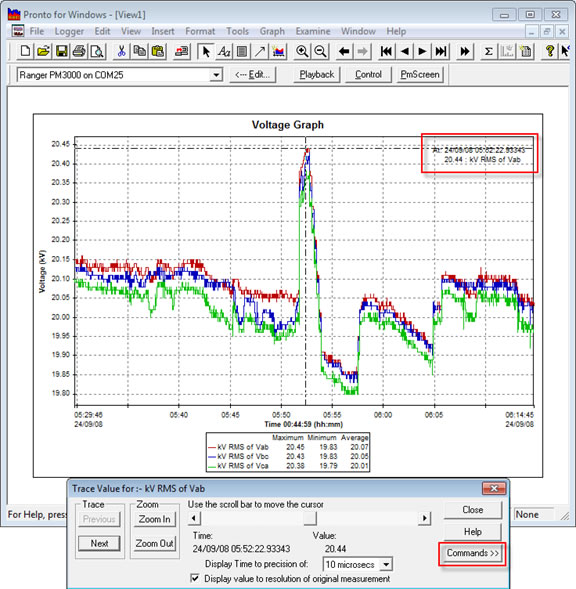Click the Sigma summary icon
The image size is (576, 589).
488,51
